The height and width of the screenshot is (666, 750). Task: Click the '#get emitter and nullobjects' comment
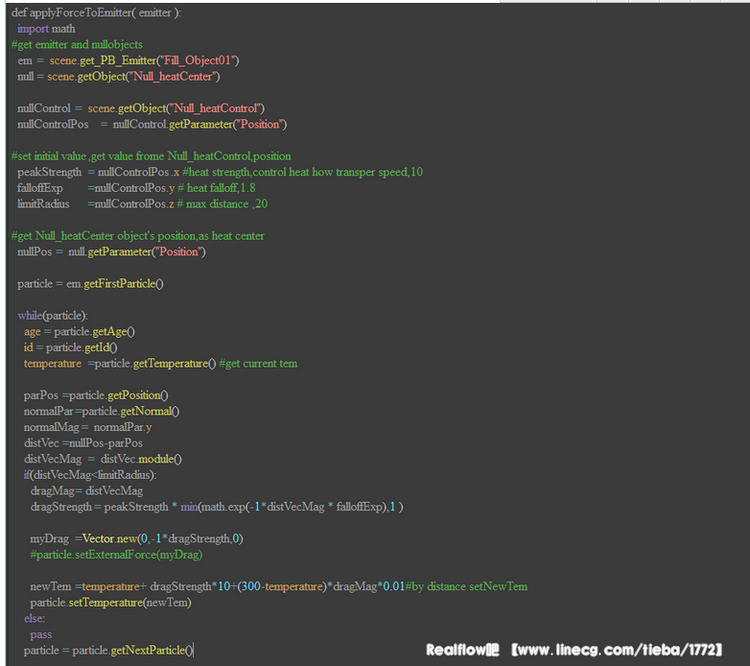tap(77, 44)
